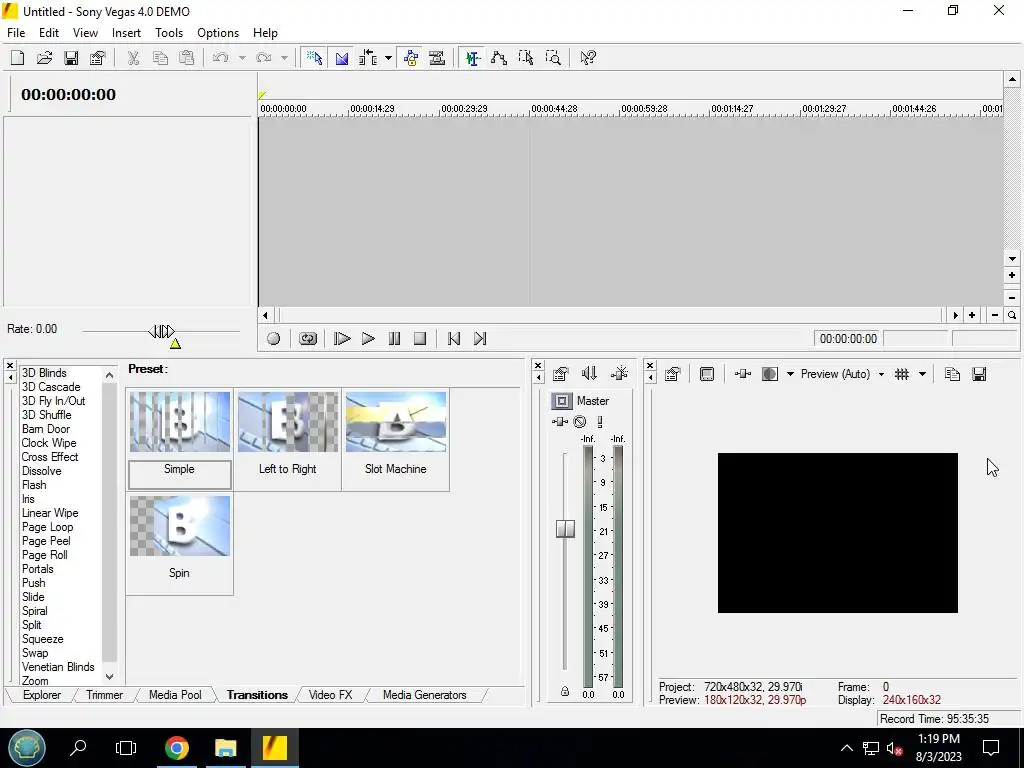The image size is (1024, 768).
Task: Click the New project icon
Action: 18,58
